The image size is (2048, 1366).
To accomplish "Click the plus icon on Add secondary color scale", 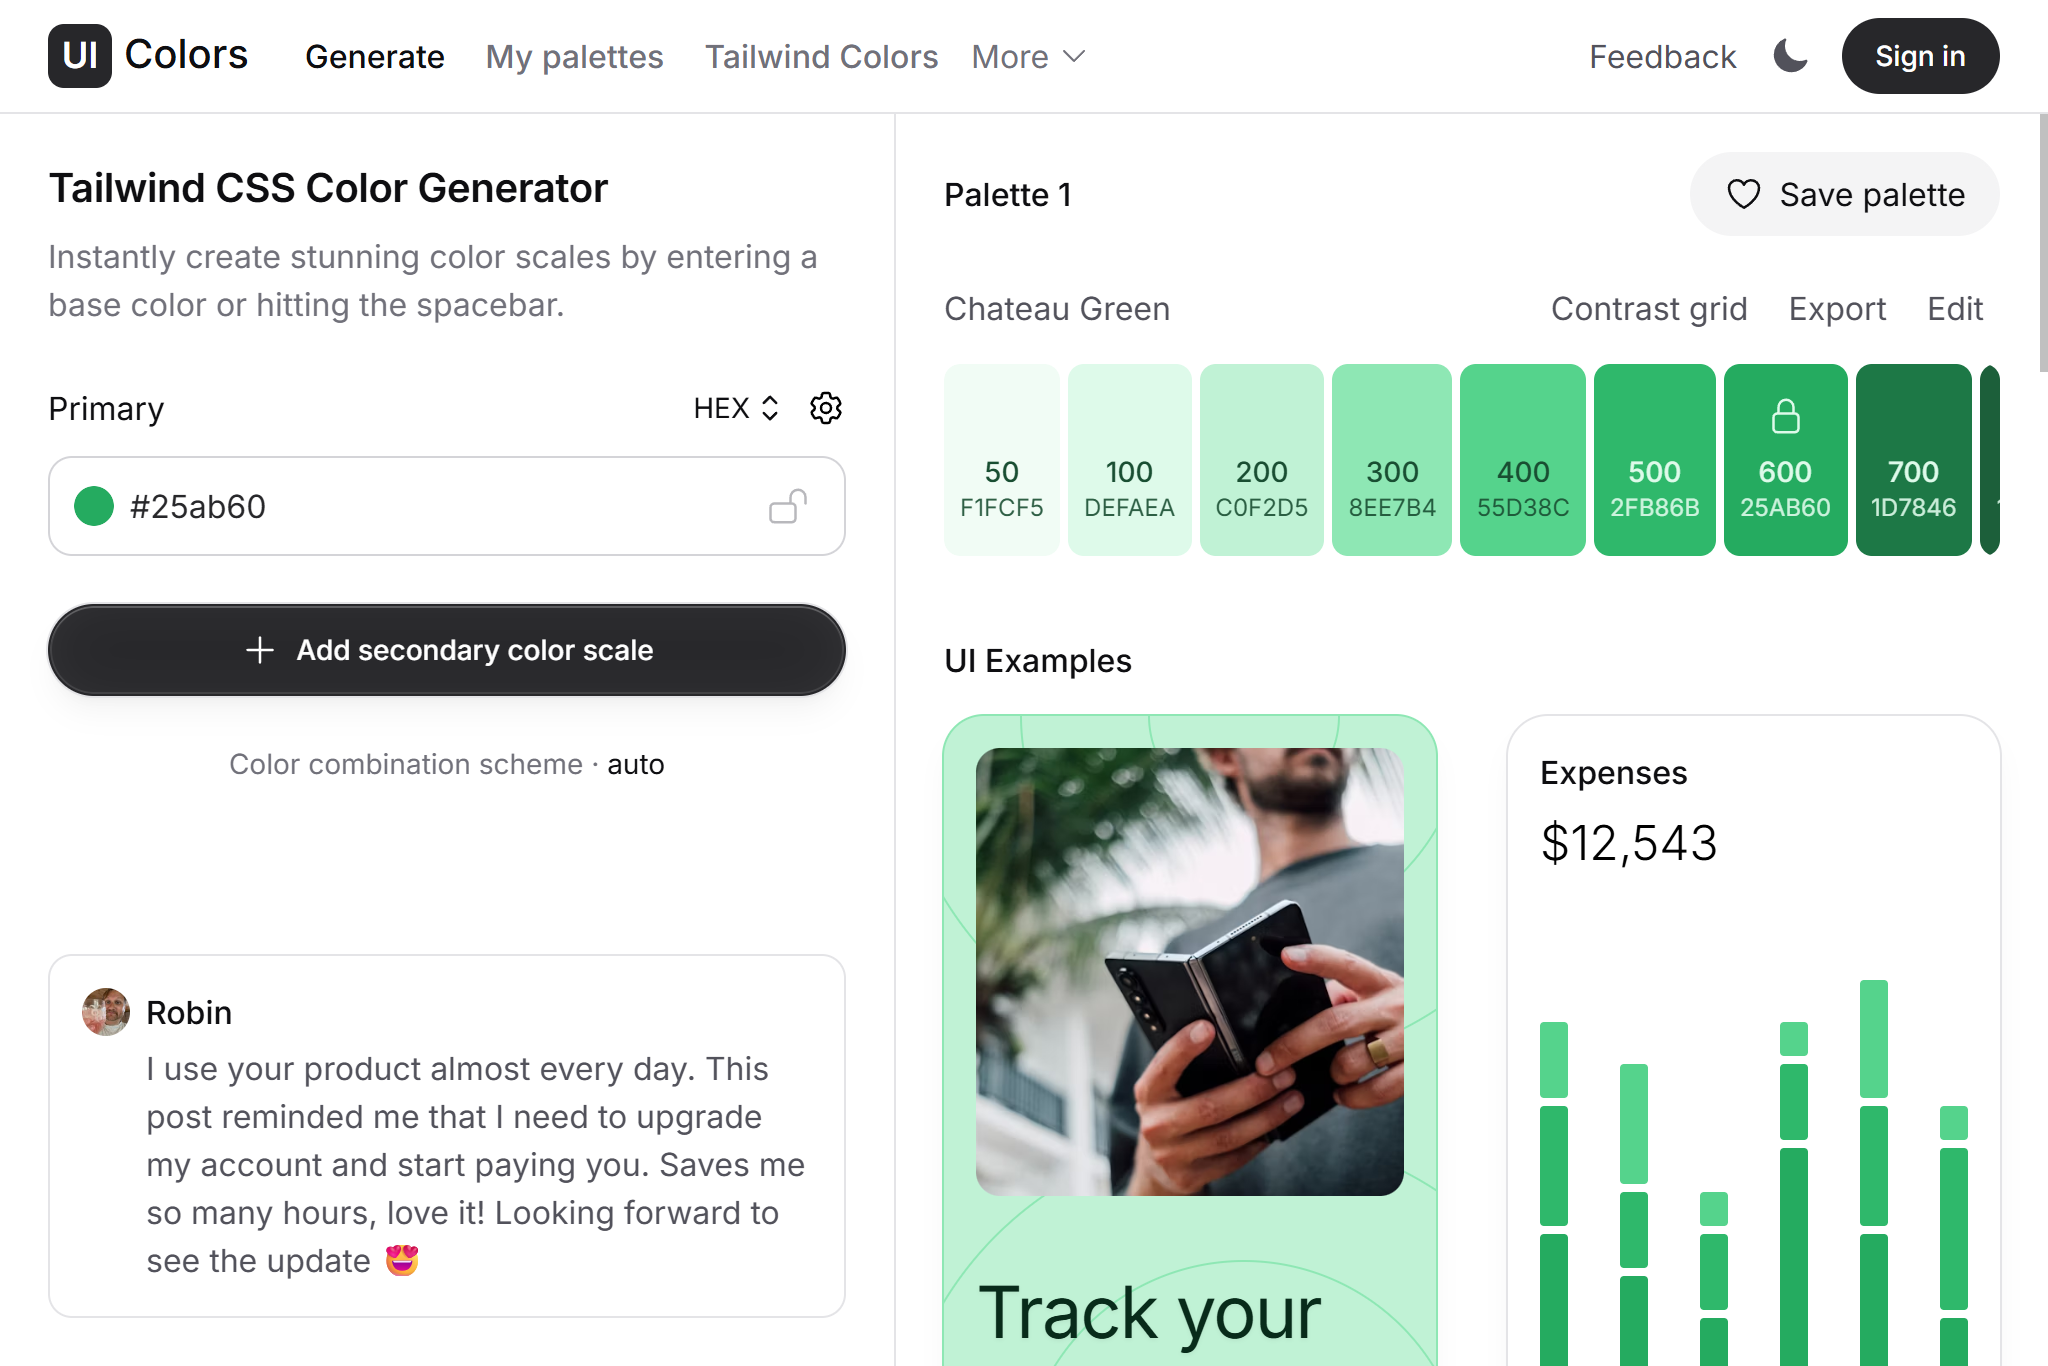I will (x=259, y=650).
